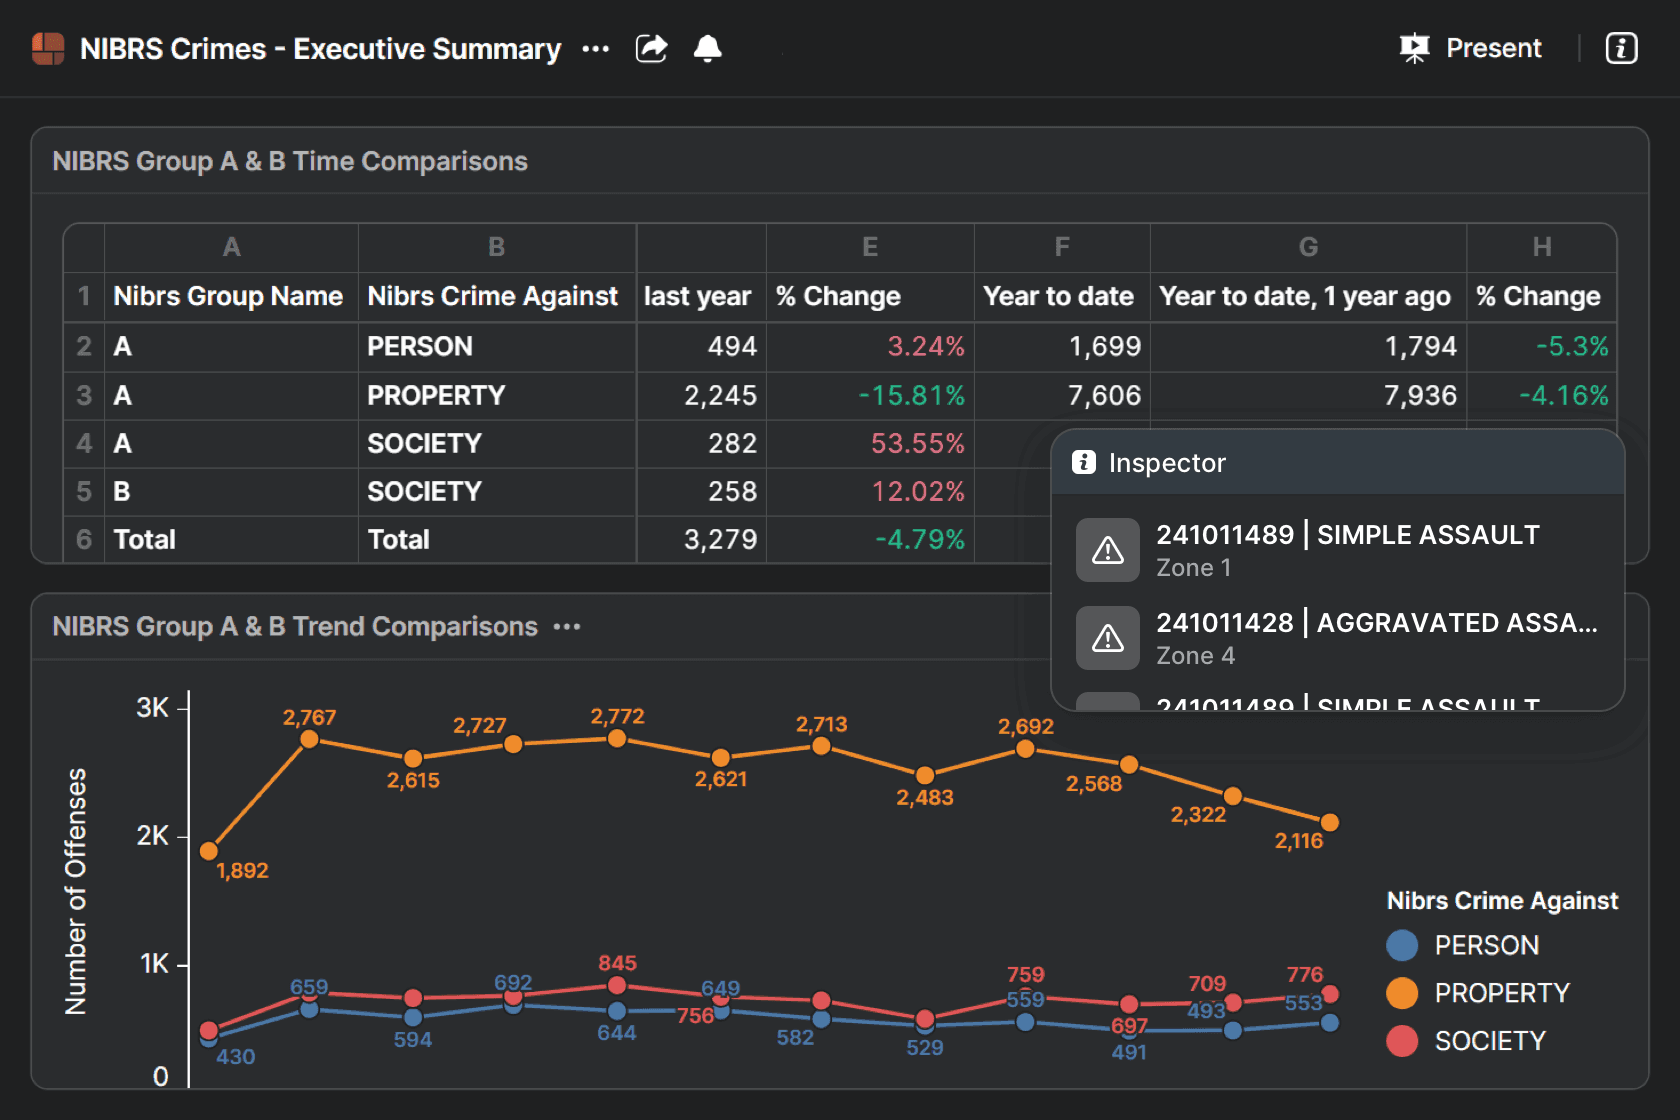Image resolution: width=1680 pixels, height=1120 pixels.
Task: Click the dashboard app logo icon
Action: click(x=48, y=48)
